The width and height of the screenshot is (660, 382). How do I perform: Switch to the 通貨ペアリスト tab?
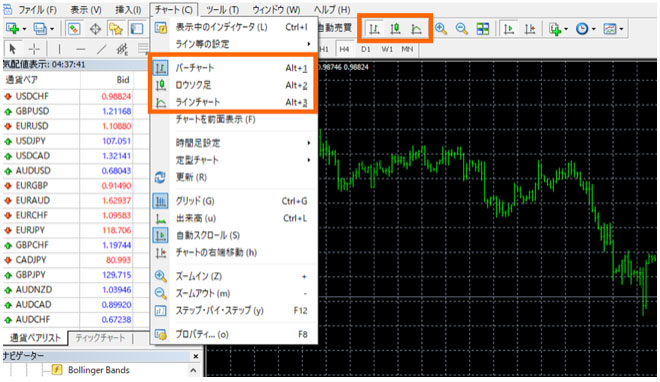35,338
